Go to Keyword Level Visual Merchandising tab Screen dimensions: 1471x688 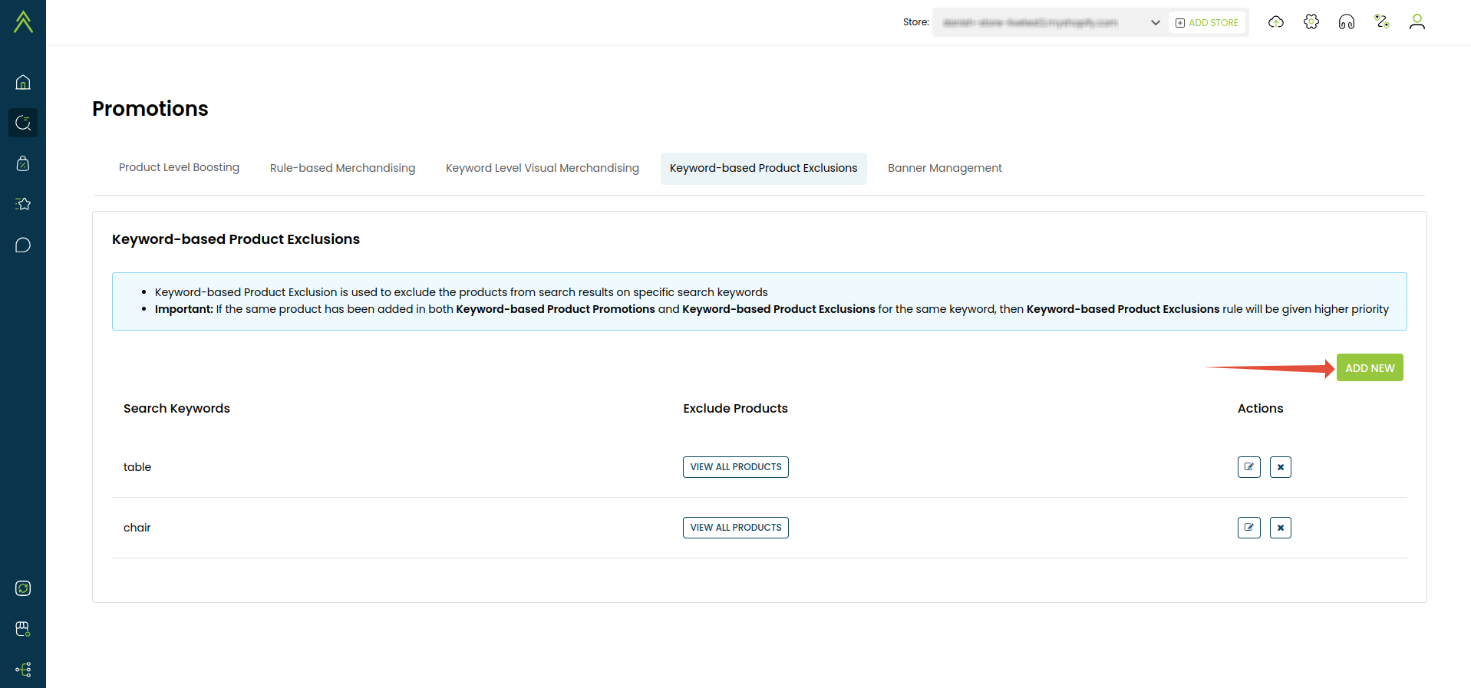tap(542, 168)
